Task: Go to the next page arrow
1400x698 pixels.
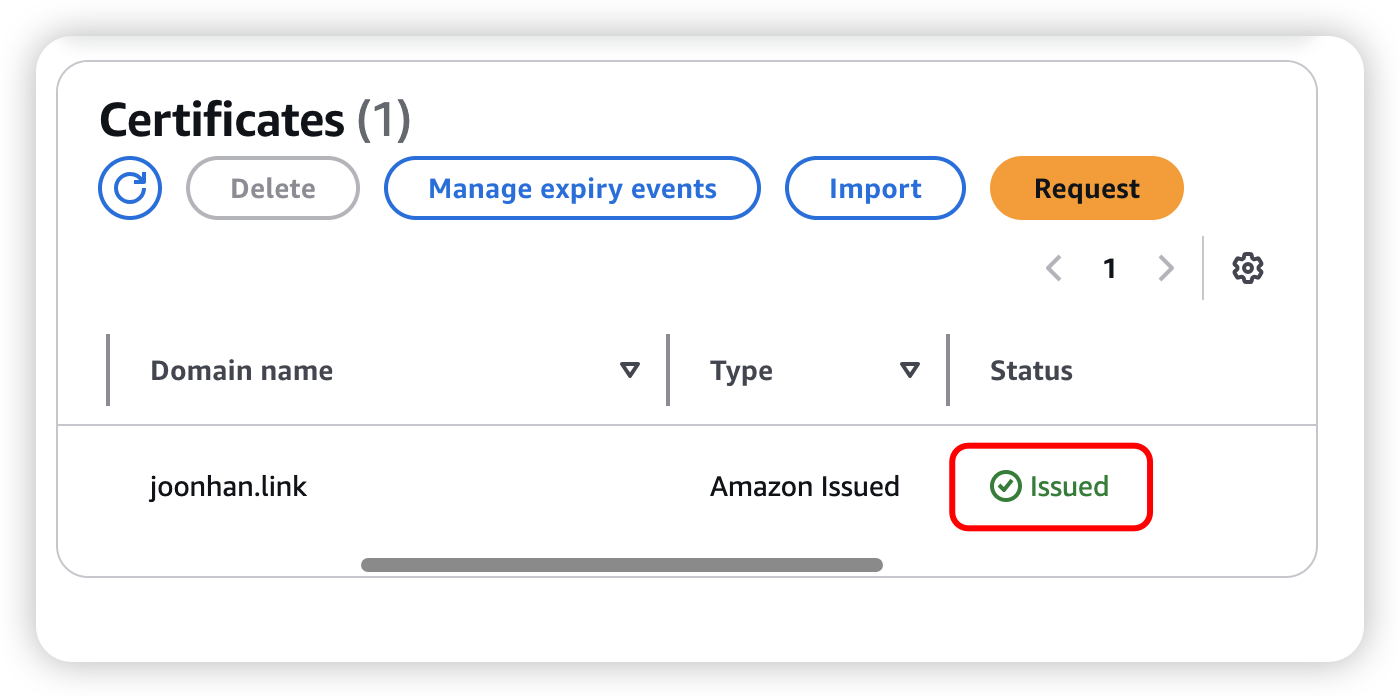Action: (1165, 268)
